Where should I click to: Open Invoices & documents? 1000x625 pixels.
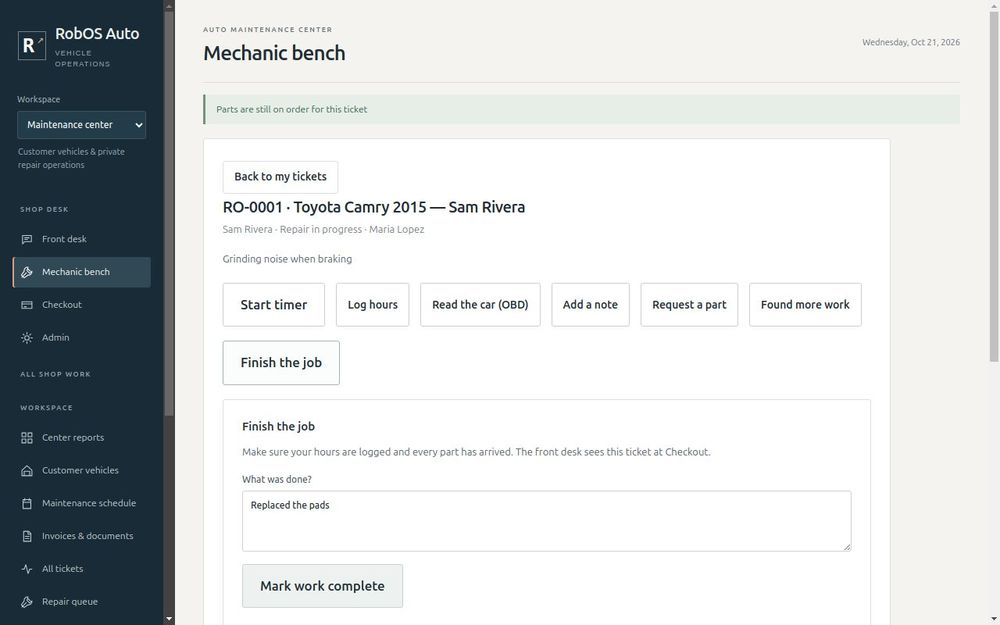click(x=82, y=536)
